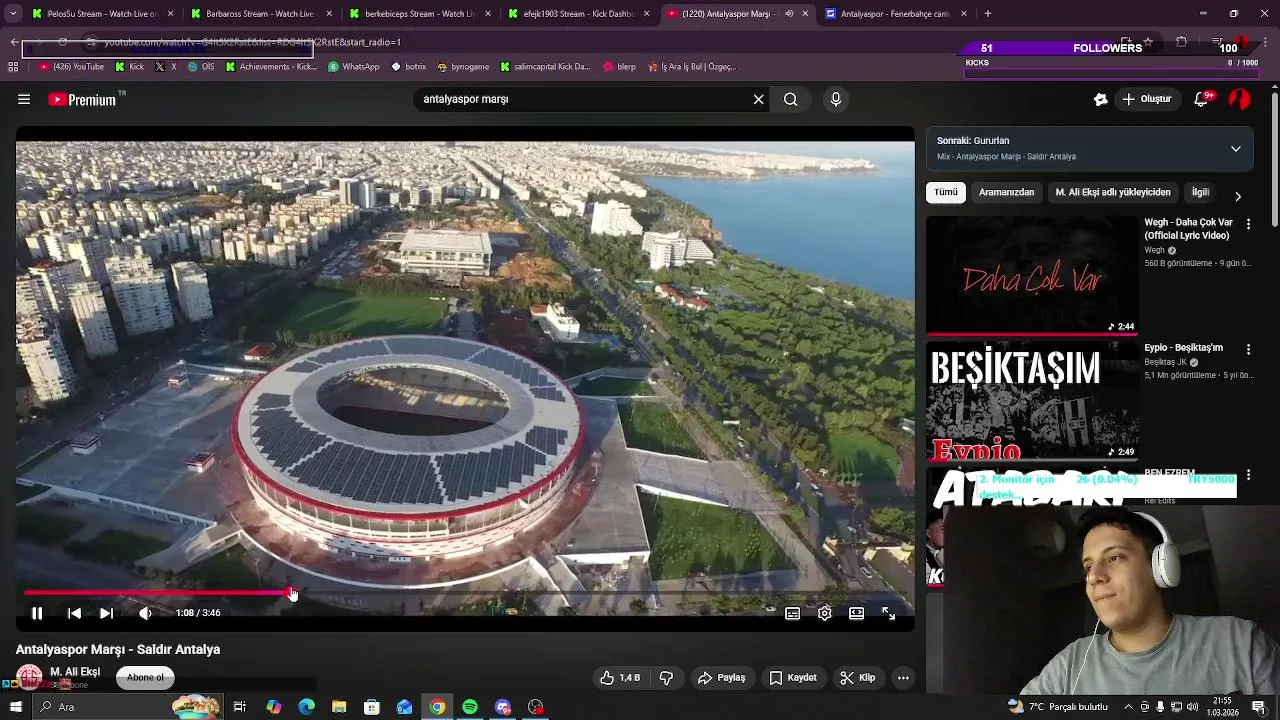Dislike the video
The width and height of the screenshot is (1280, 720).
click(x=666, y=678)
